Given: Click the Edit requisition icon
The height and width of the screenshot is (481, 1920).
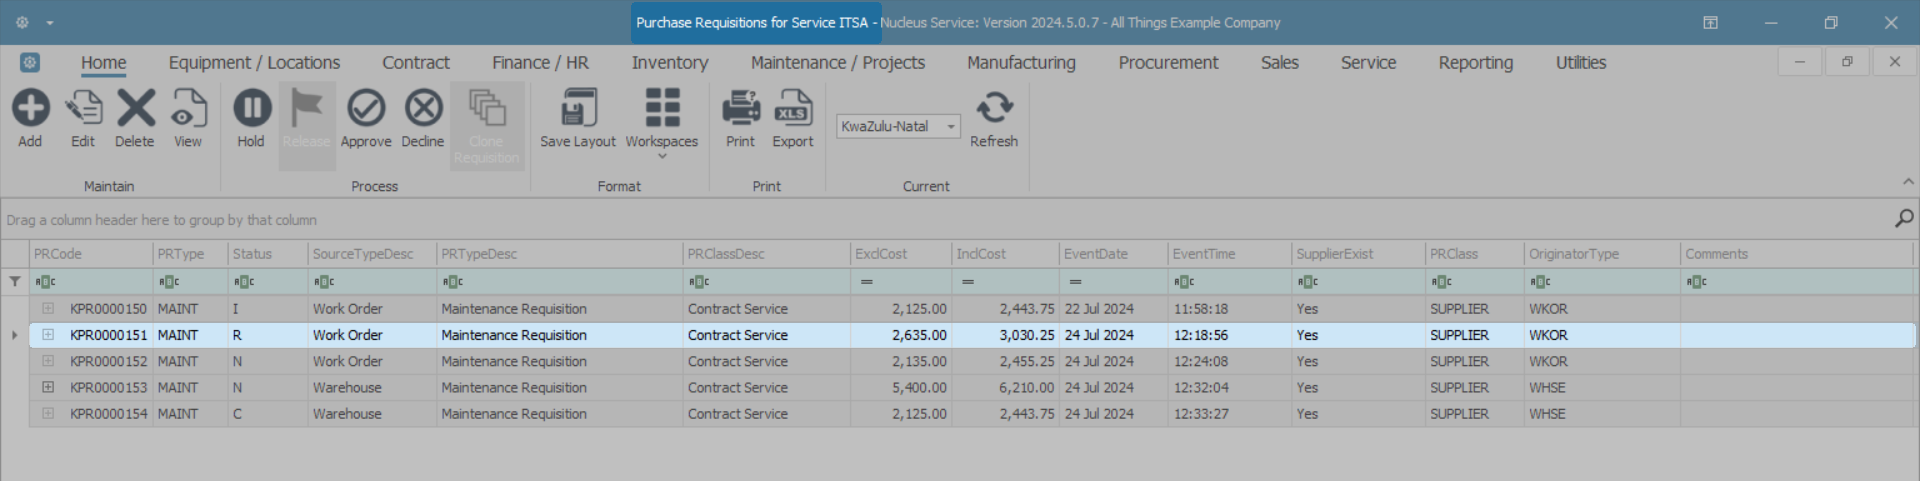Looking at the screenshot, I should [x=83, y=108].
